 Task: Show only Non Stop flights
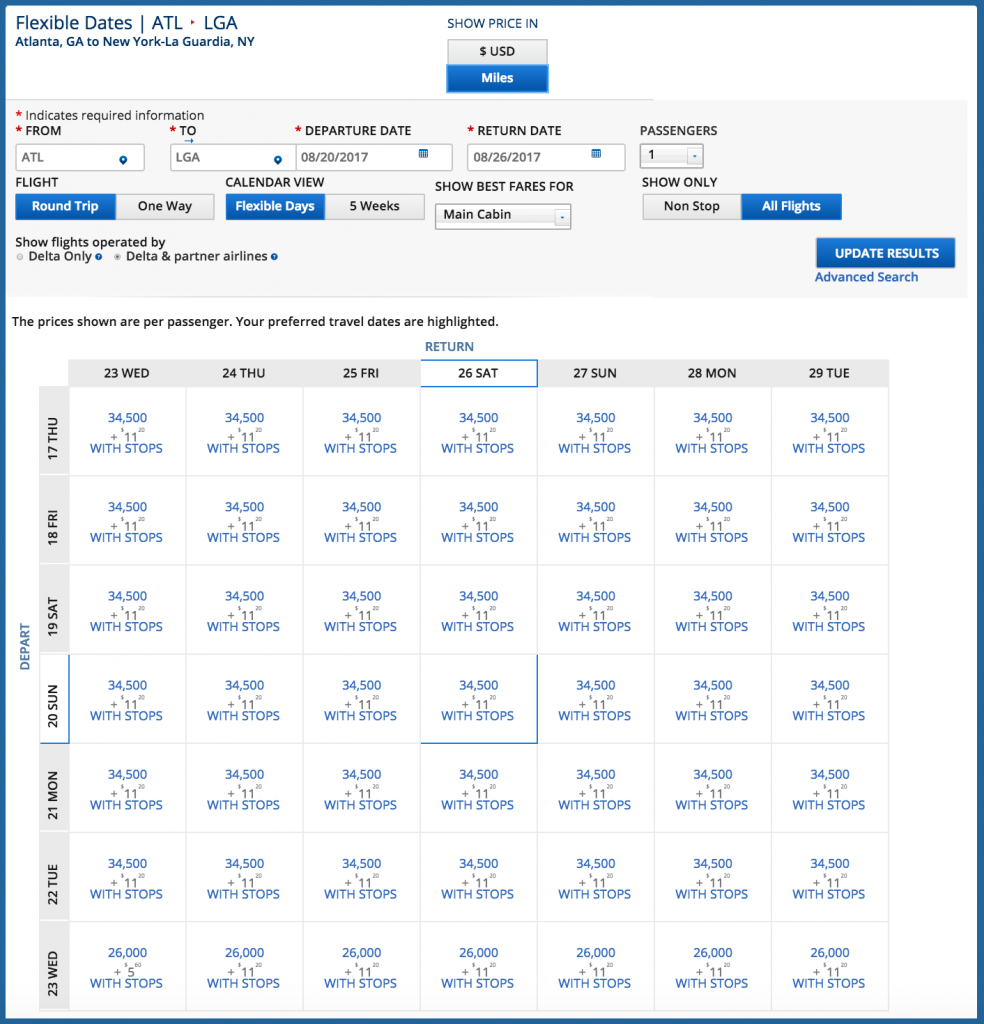(691, 206)
